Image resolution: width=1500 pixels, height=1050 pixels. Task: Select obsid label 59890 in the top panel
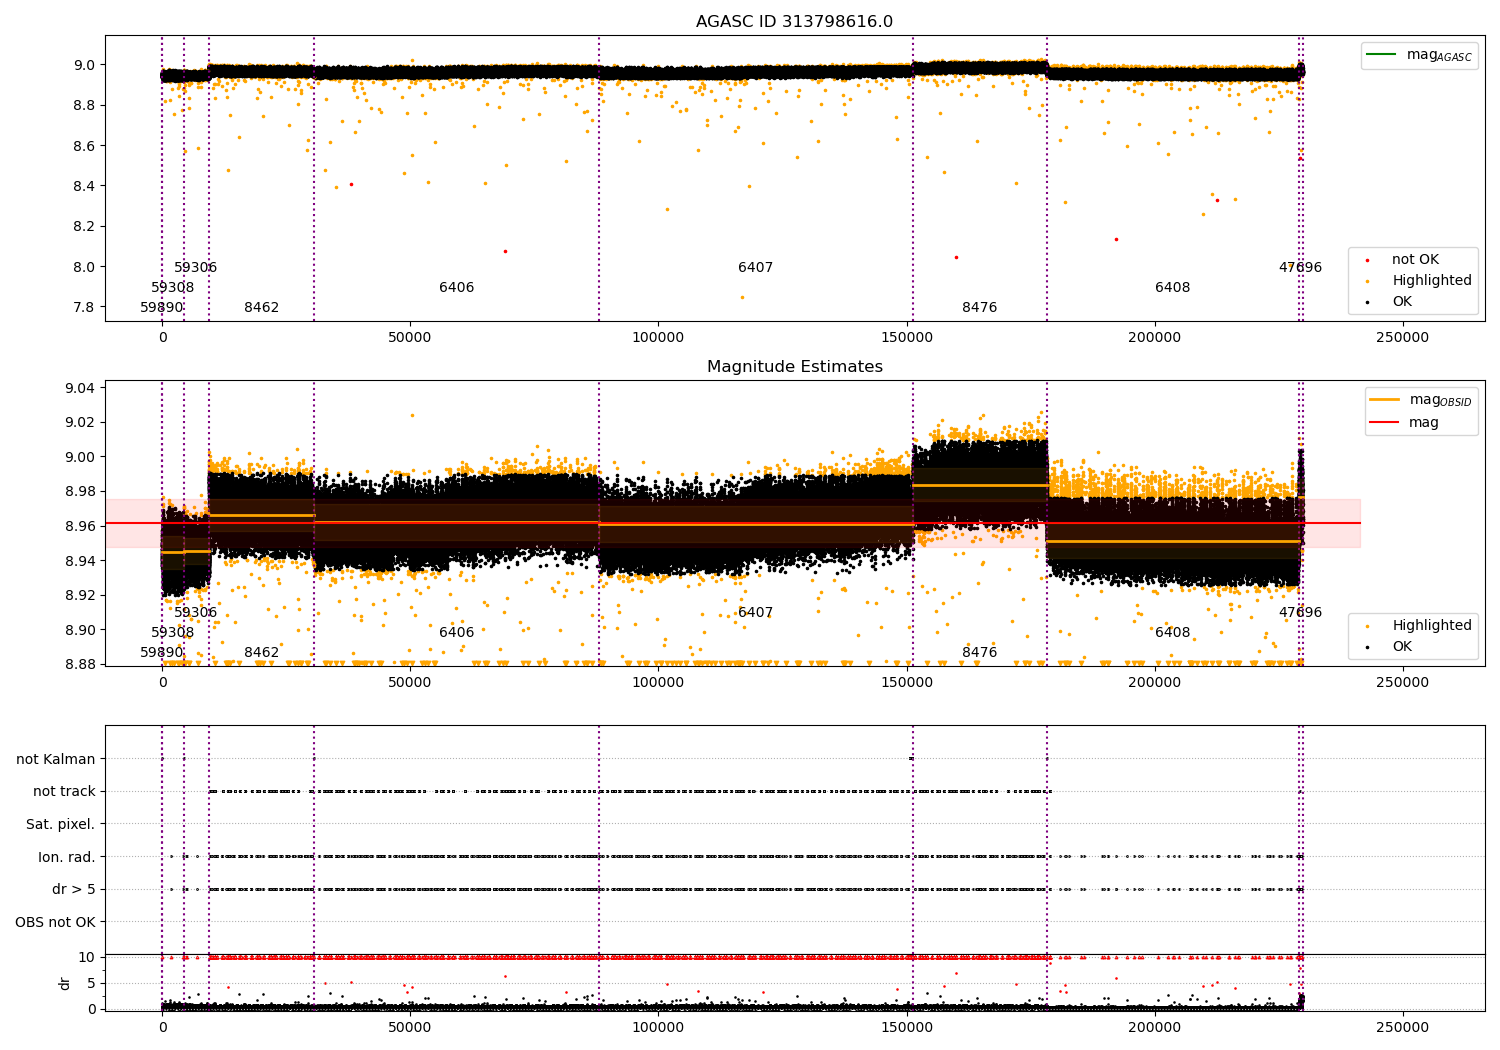point(162,308)
